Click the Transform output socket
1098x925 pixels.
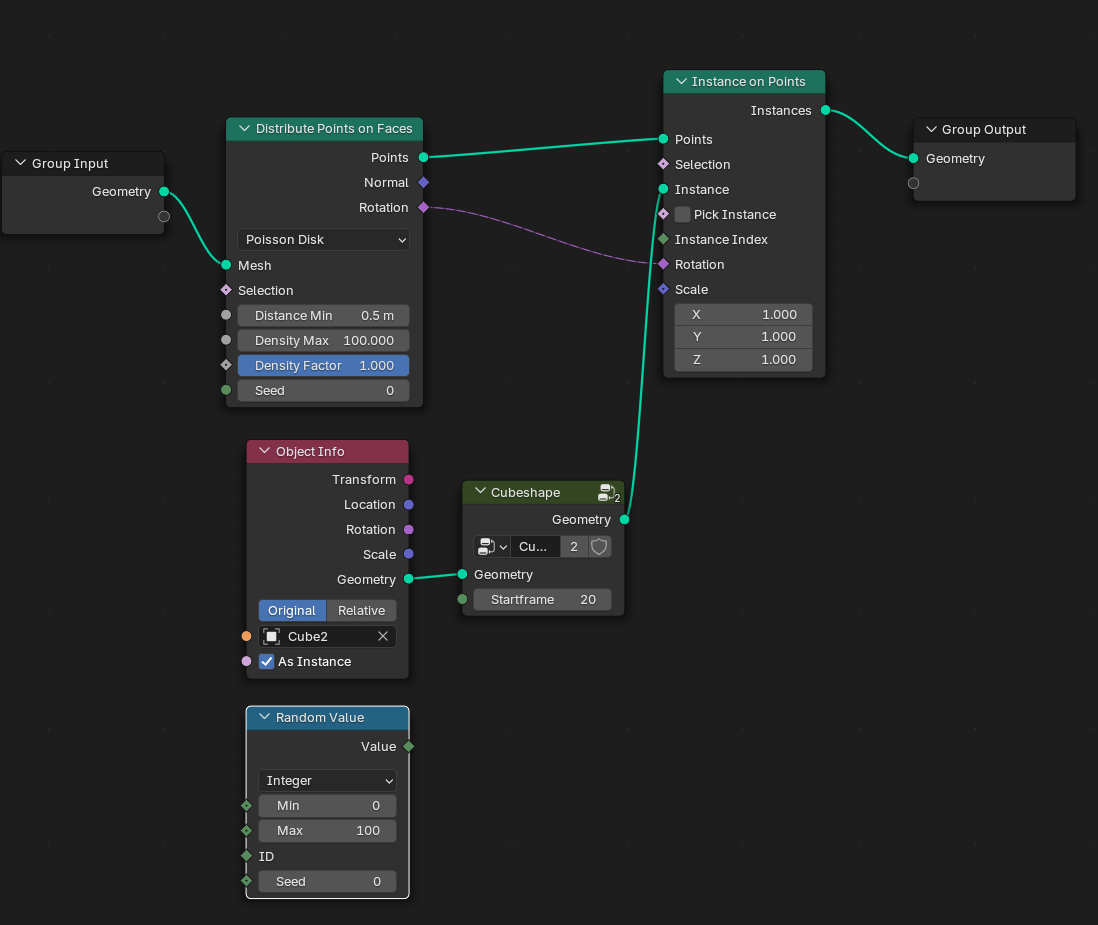pos(408,479)
